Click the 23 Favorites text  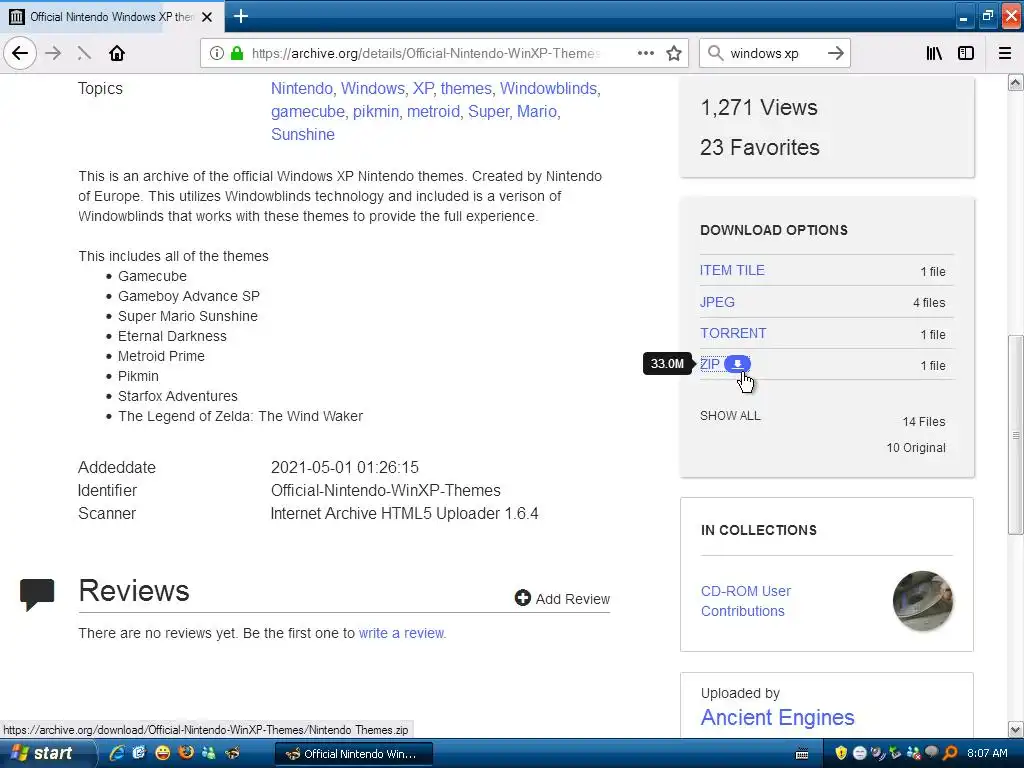point(760,148)
